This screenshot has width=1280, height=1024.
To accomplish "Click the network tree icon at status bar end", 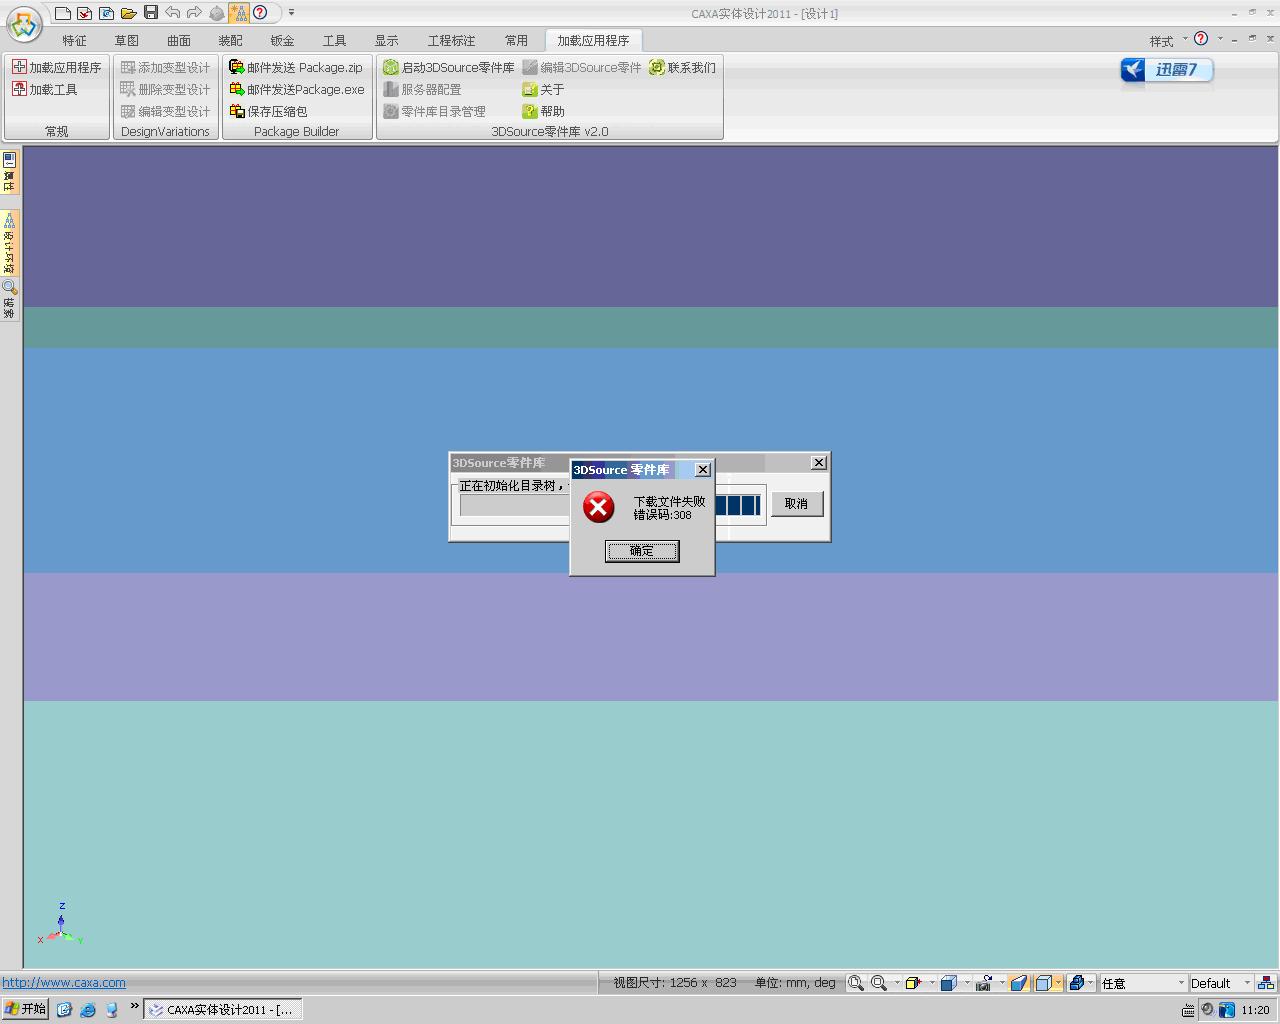I will pos(1266,983).
